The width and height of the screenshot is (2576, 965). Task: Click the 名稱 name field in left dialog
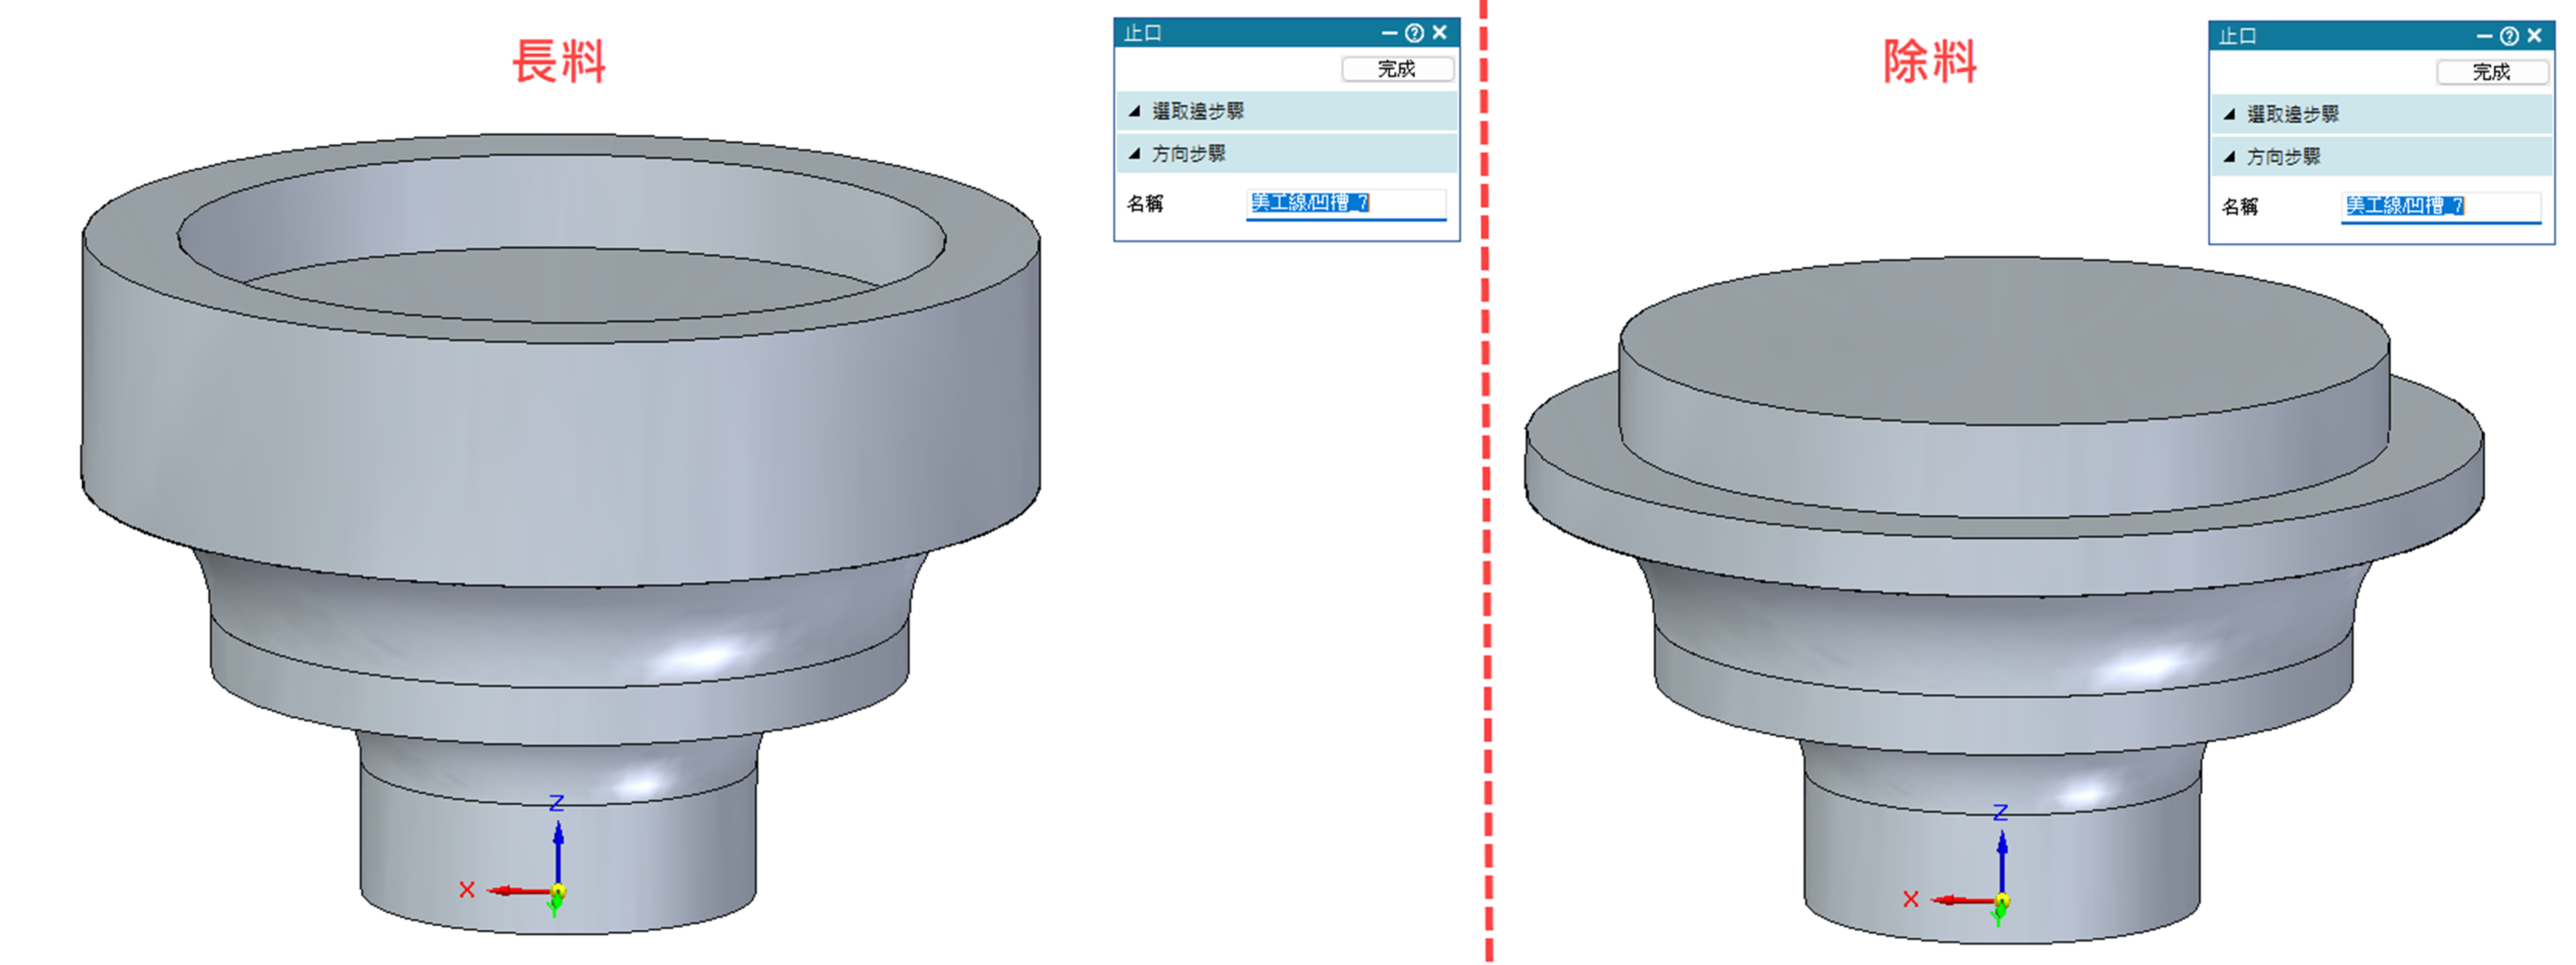(x=1346, y=204)
